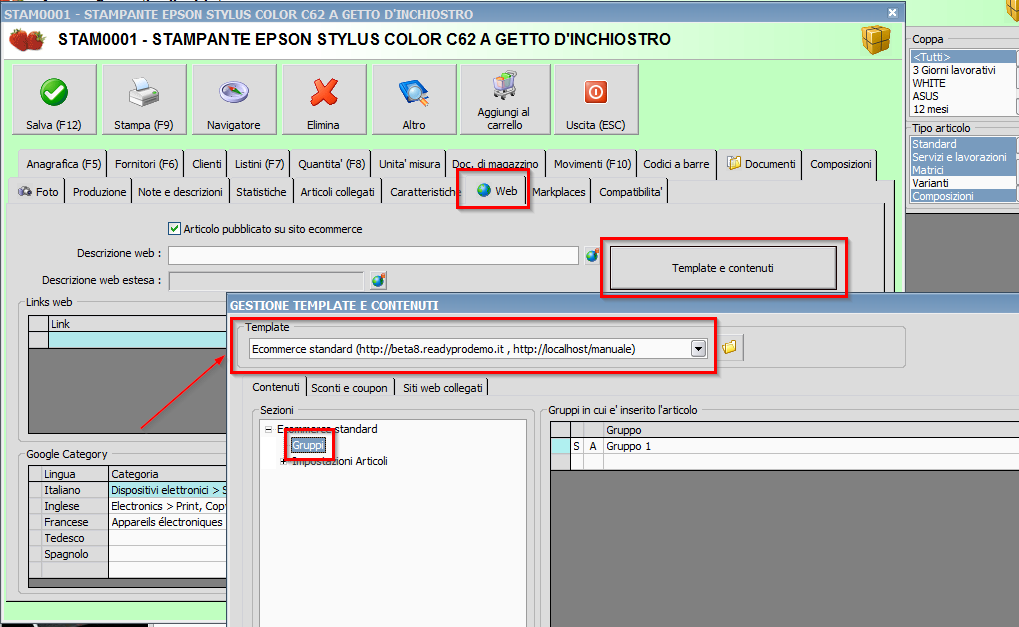
Task: Click the Dispositivi elettronici category cell
Action: coord(168,490)
